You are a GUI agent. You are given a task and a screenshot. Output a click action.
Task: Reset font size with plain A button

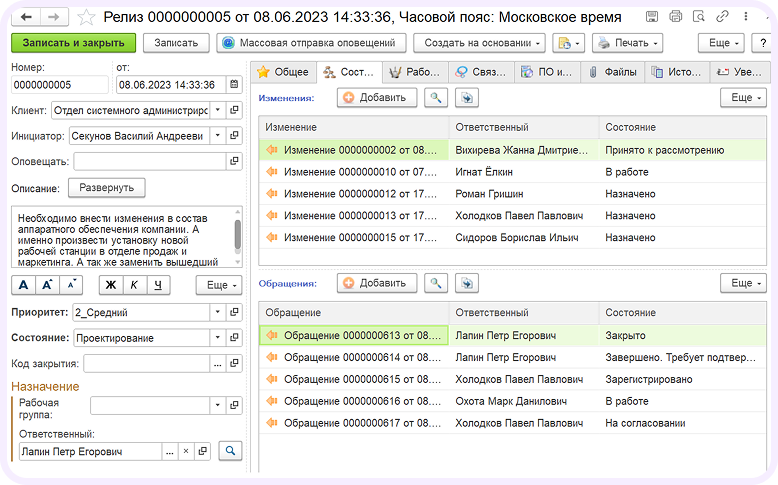click(x=23, y=285)
